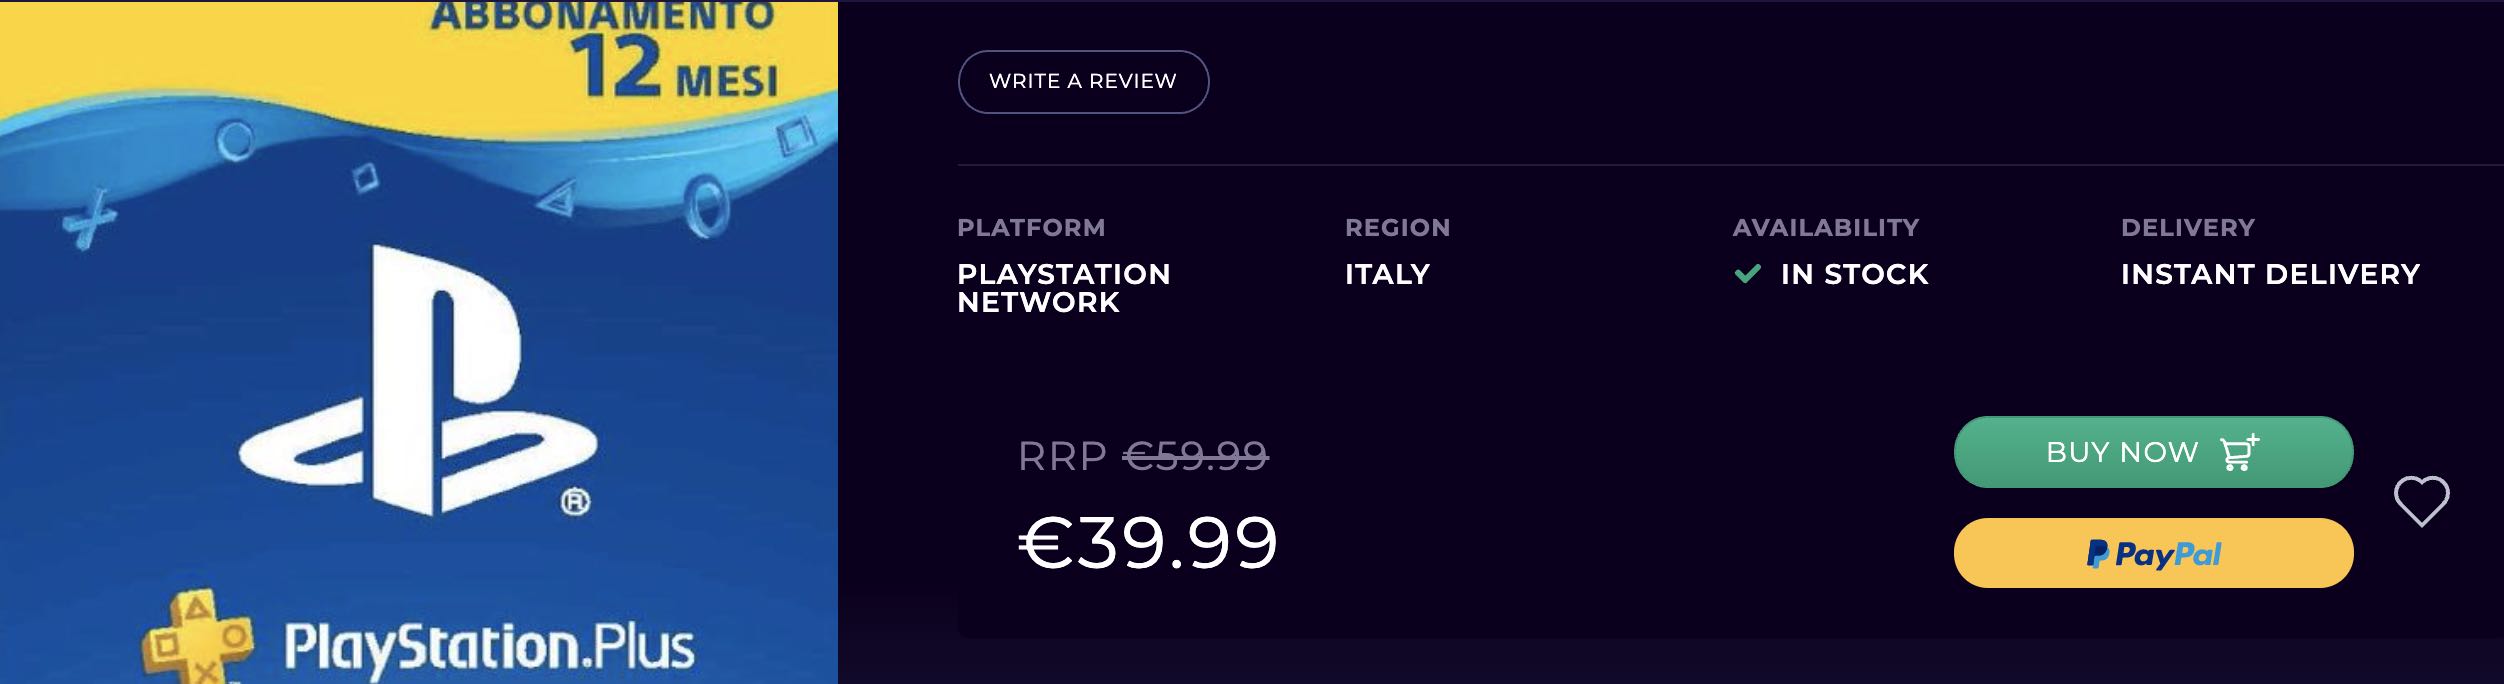This screenshot has width=2504, height=684.
Task: Click the cart icon inside Buy Now
Action: pyautogui.click(x=2239, y=452)
